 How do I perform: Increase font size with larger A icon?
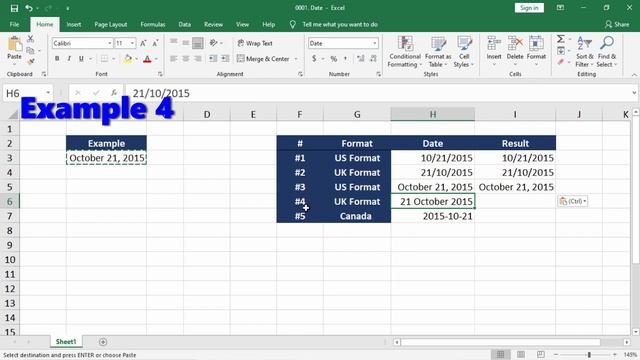click(143, 43)
